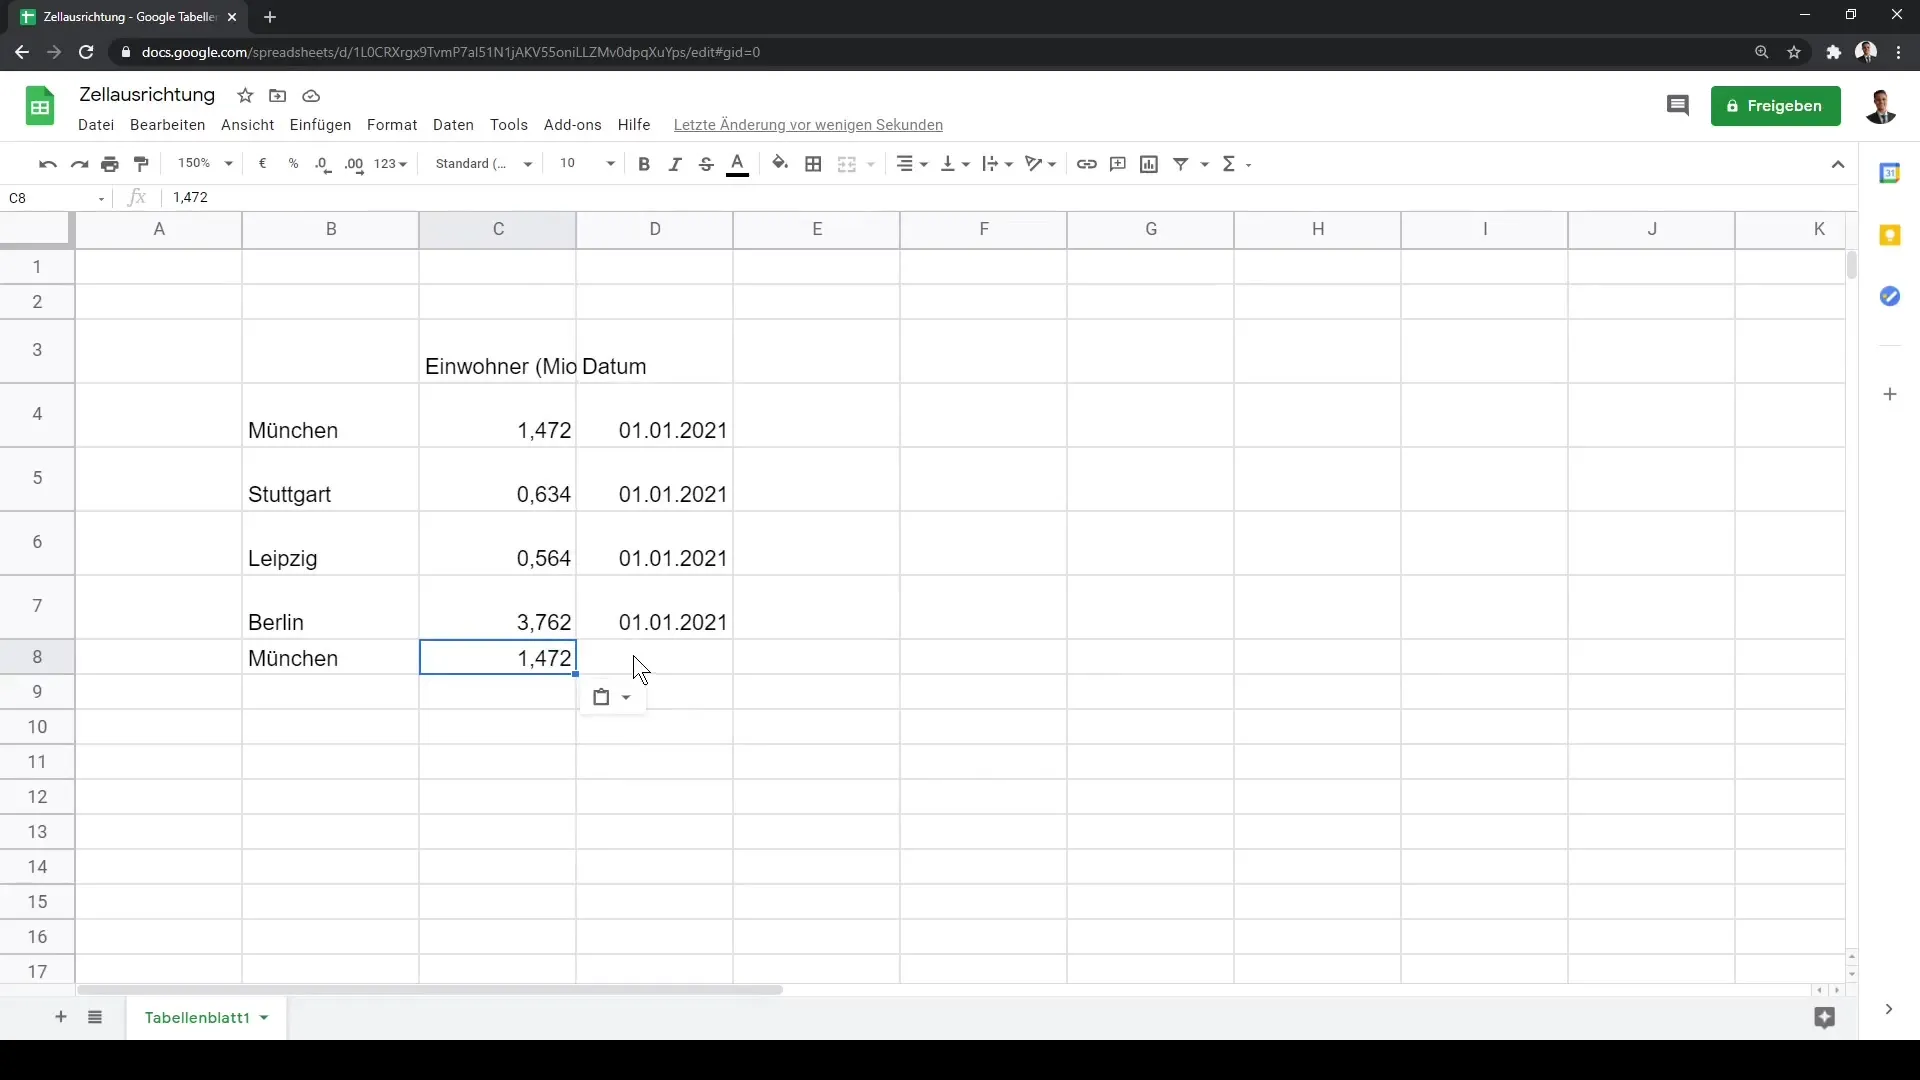This screenshot has width=1920, height=1080.
Task: Open the Tools menu
Action: click(509, 125)
